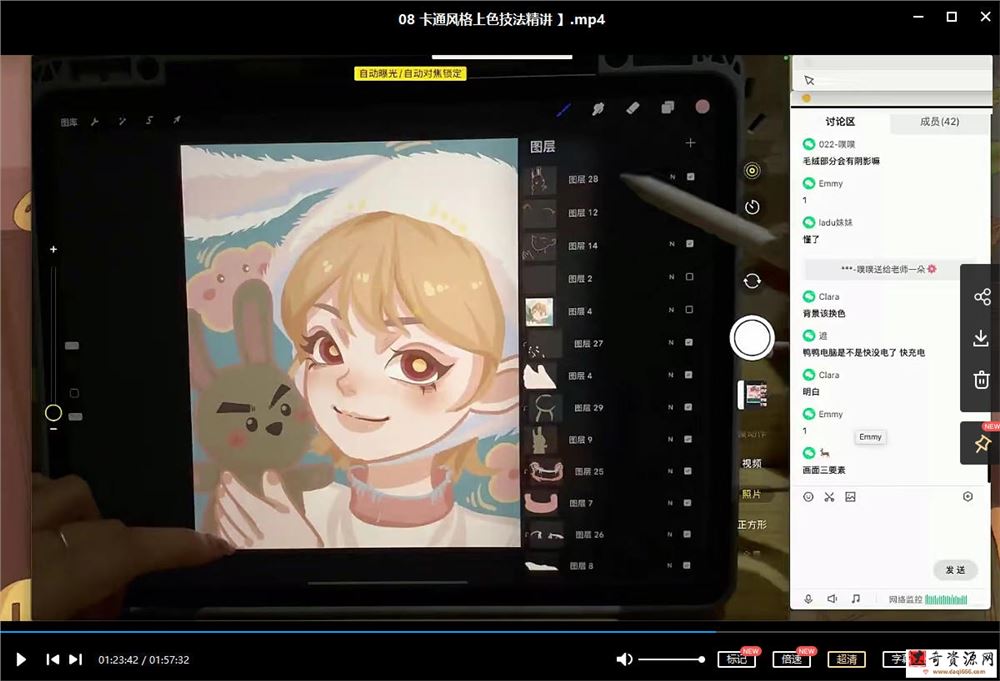
Task: Open the pink active color swatch
Action: 702,106
